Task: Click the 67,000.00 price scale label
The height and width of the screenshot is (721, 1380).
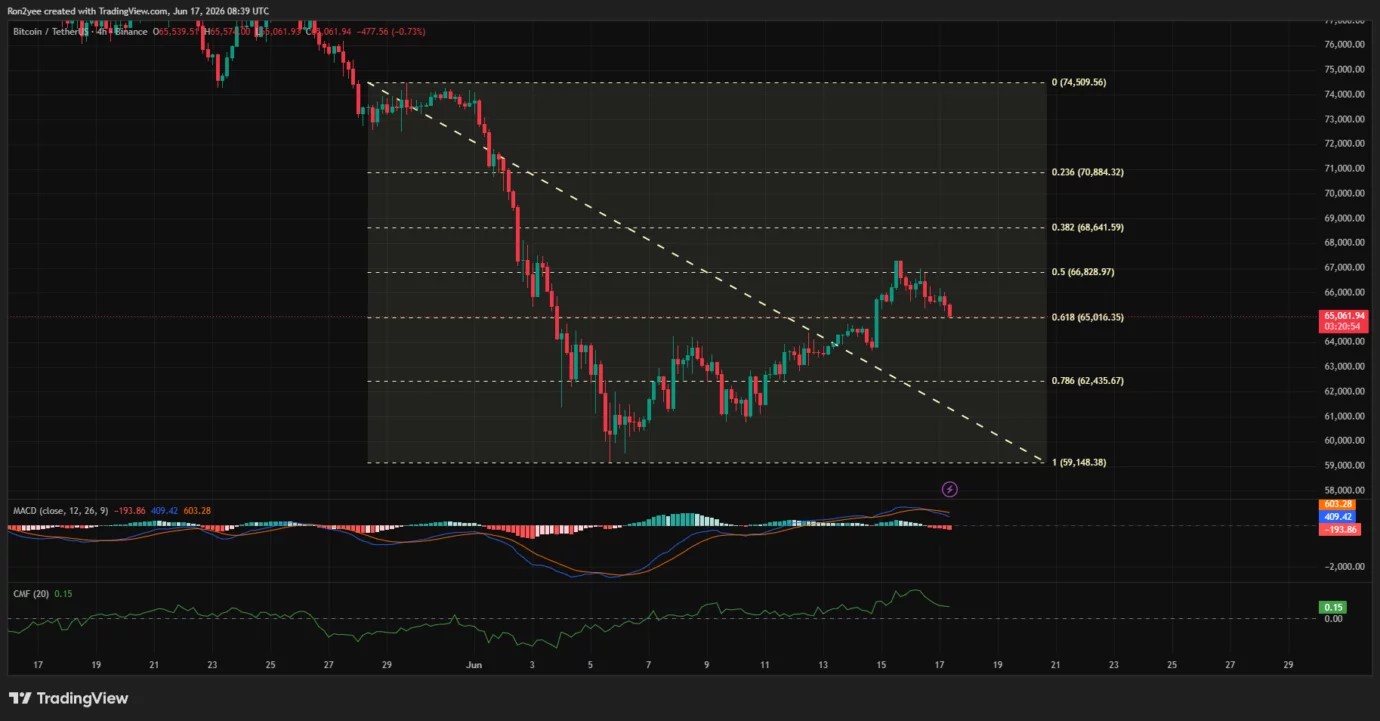Action: coord(1344,268)
